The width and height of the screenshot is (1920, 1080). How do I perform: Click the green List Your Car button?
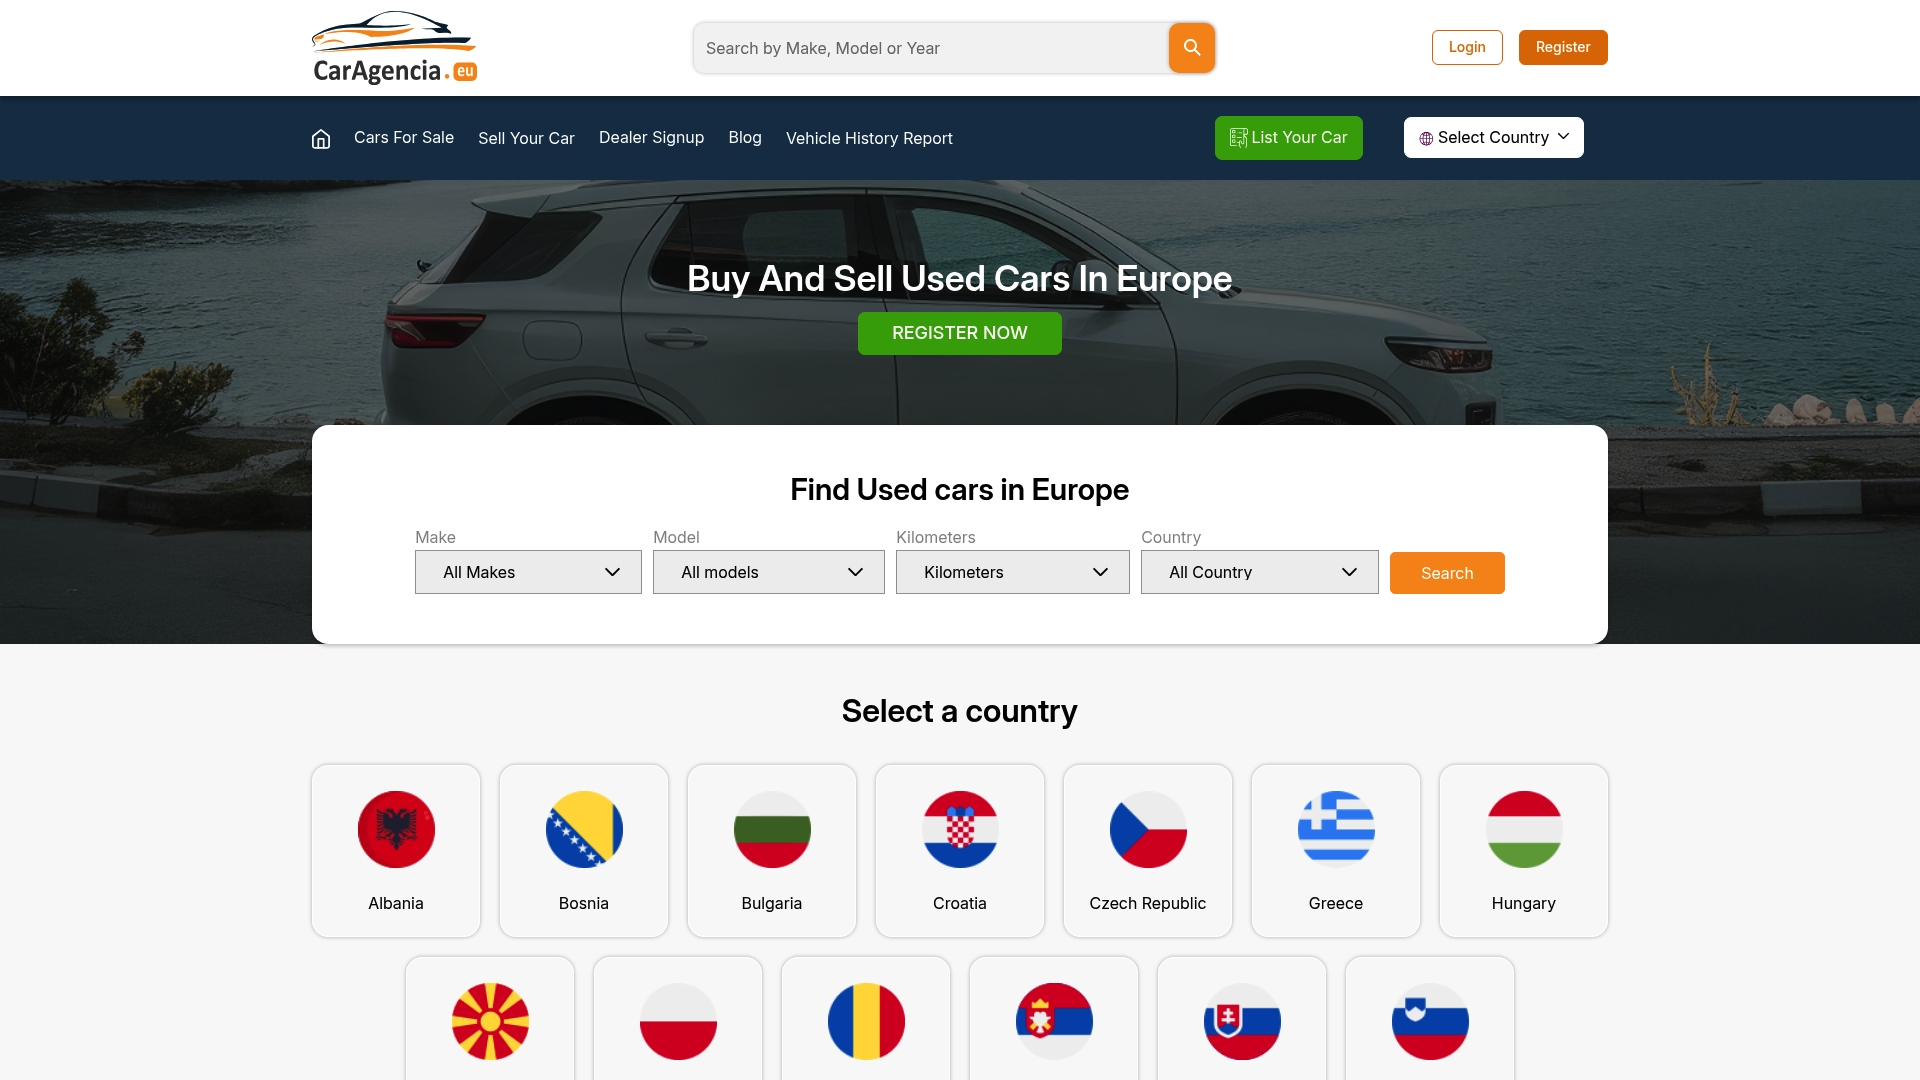click(1288, 138)
